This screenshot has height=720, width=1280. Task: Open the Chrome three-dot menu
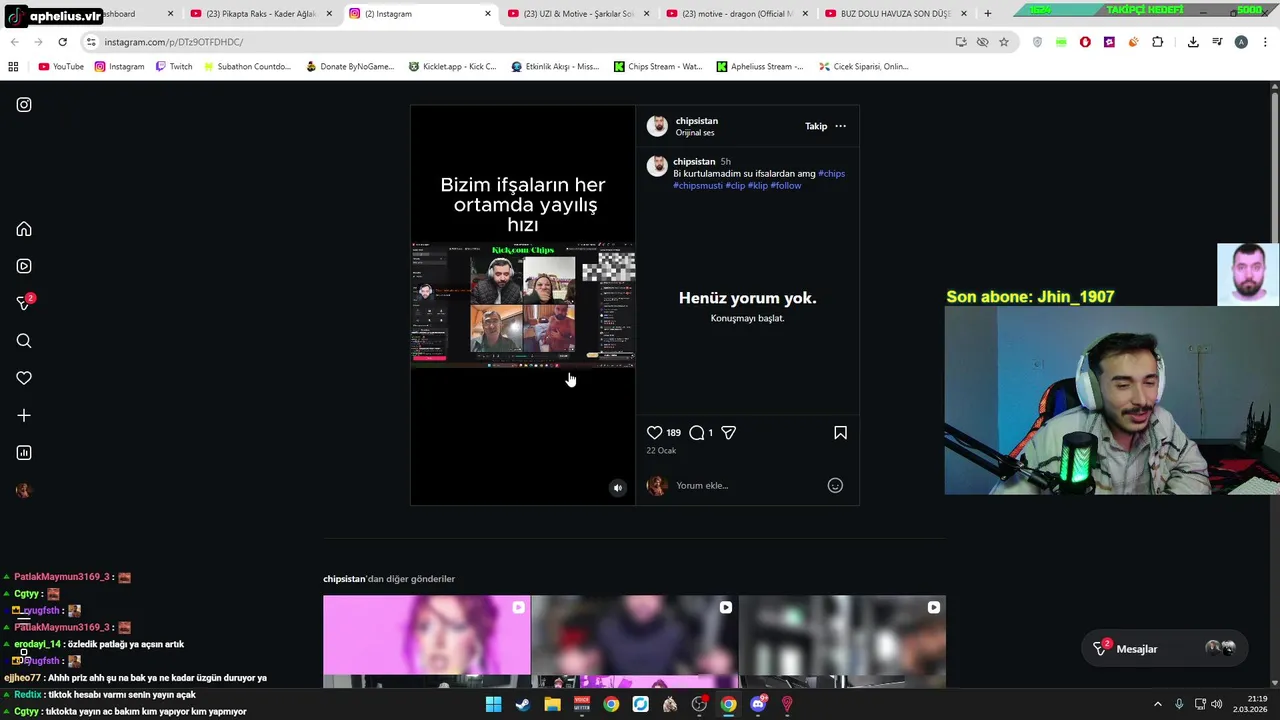click(1266, 42)
